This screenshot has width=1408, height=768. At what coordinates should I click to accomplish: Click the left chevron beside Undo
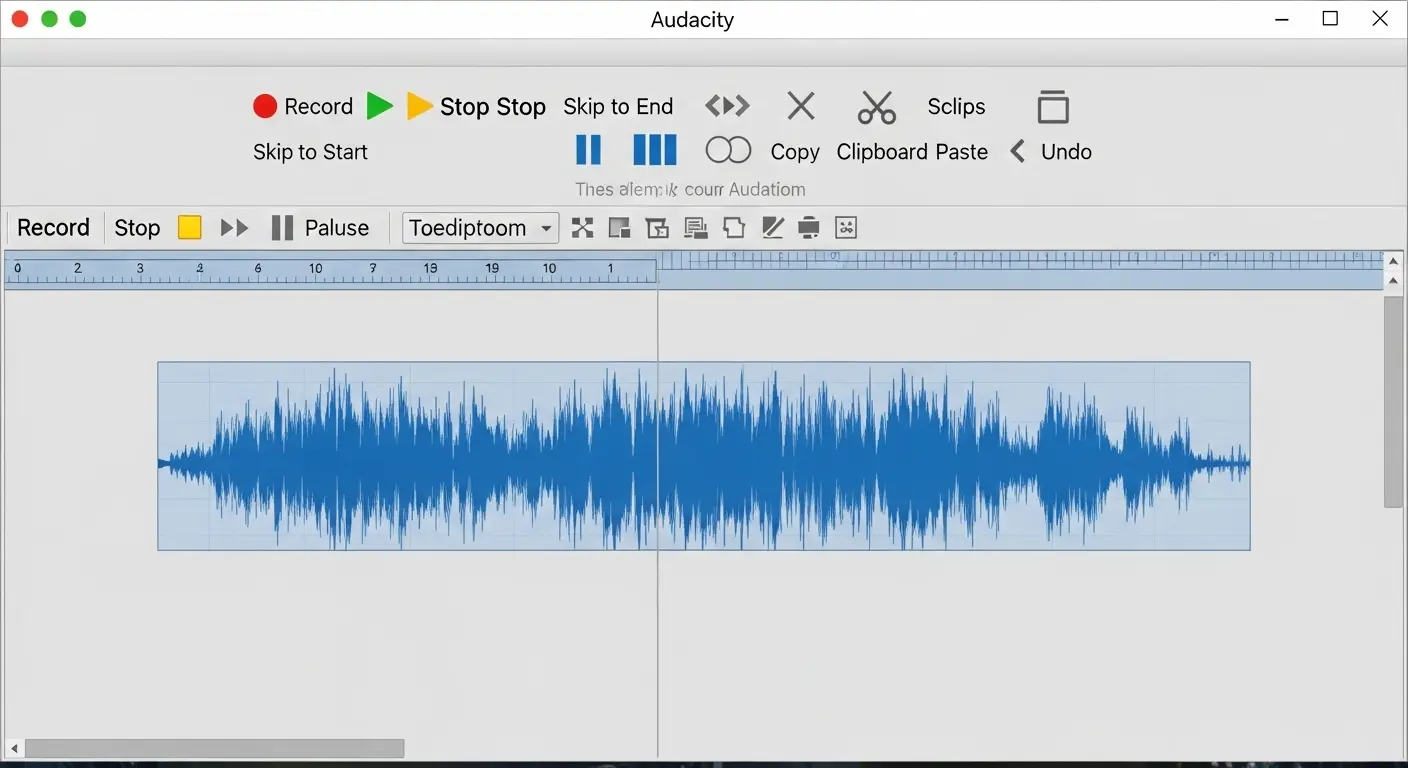1017,151
